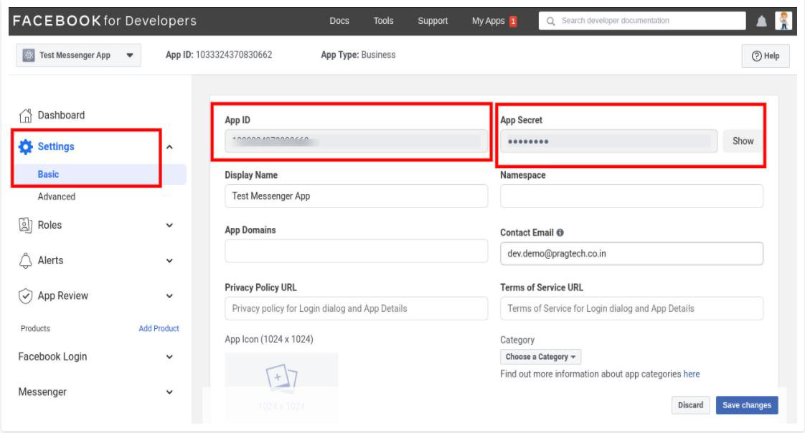805x433 pixels.
Task: Click the Show app secret button
Action: click(x=743, y=141)
